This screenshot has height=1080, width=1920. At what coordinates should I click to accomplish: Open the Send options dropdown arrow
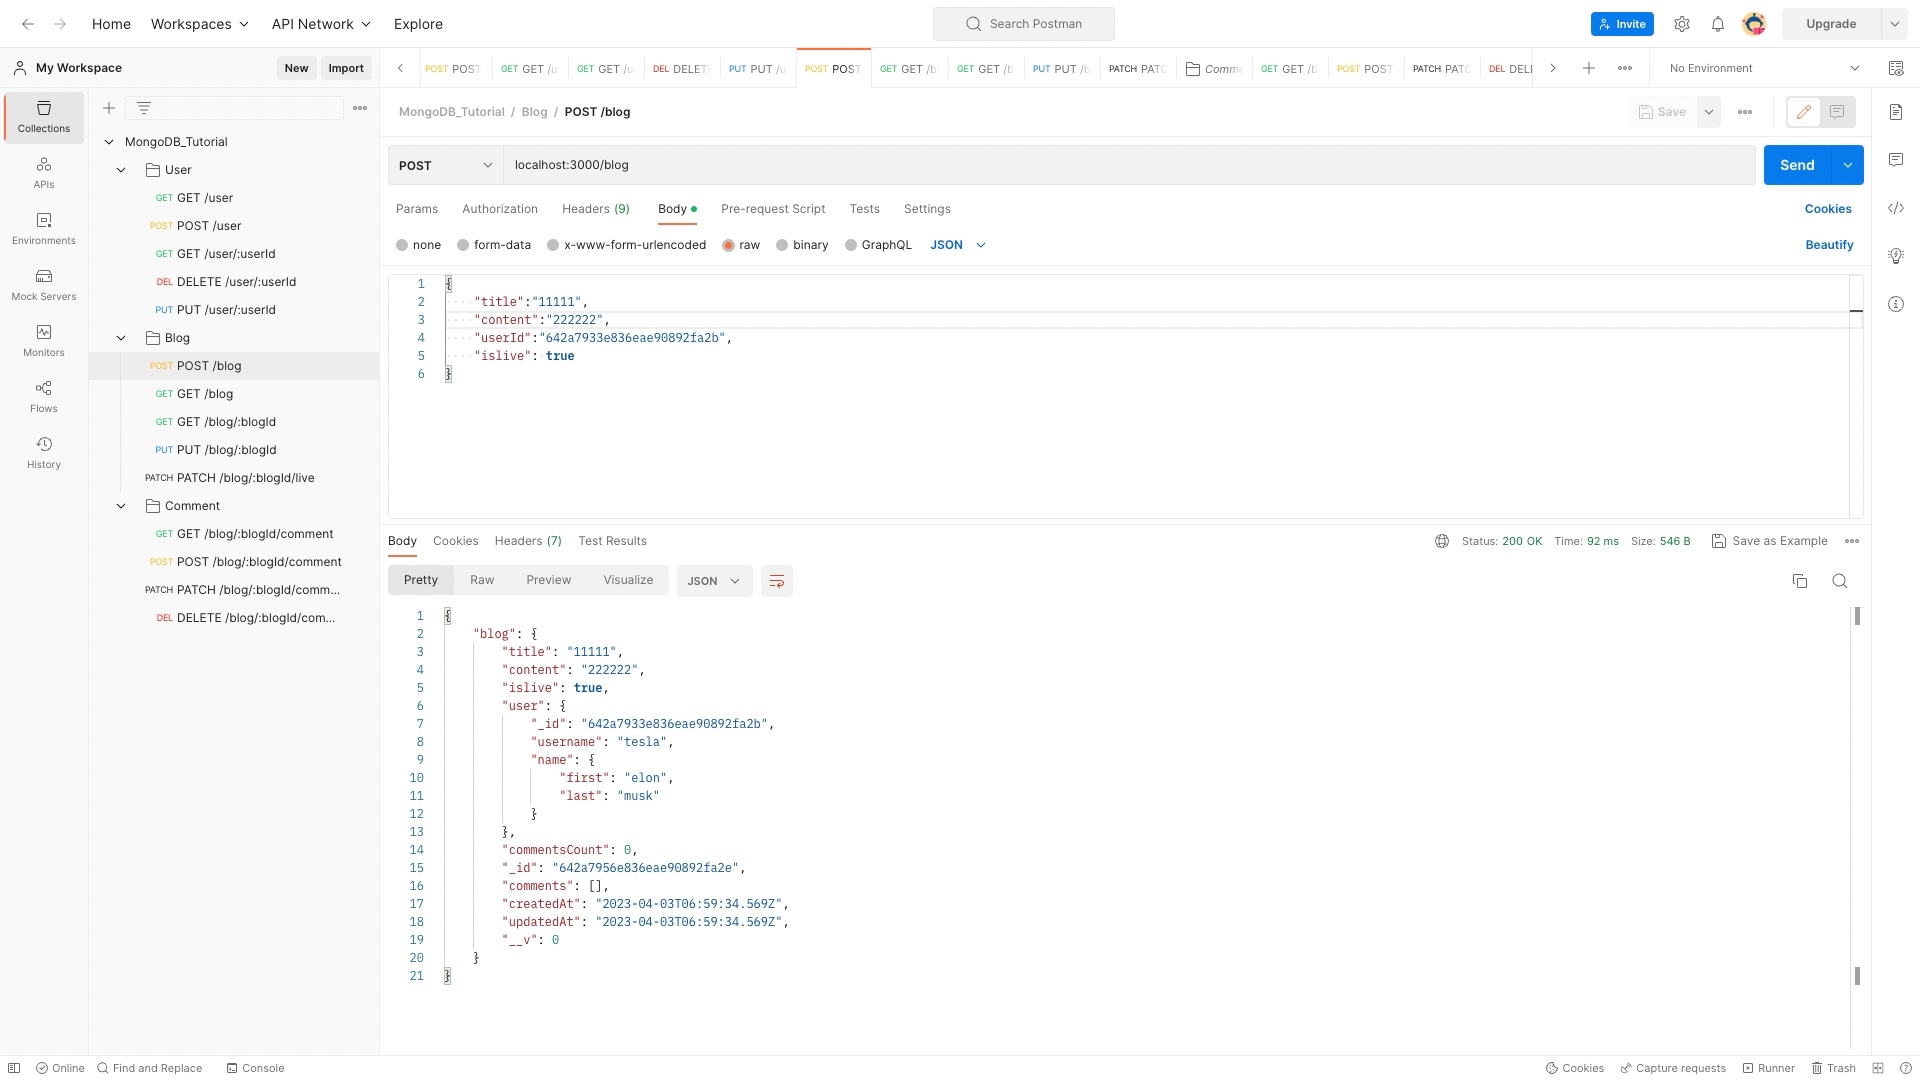point(1848,165)
